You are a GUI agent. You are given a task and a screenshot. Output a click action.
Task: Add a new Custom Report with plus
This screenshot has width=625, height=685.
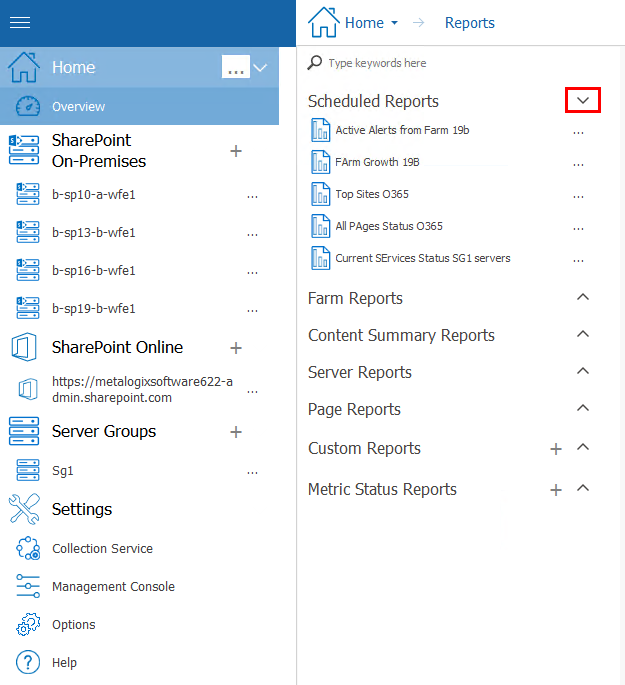pos(556,449)
